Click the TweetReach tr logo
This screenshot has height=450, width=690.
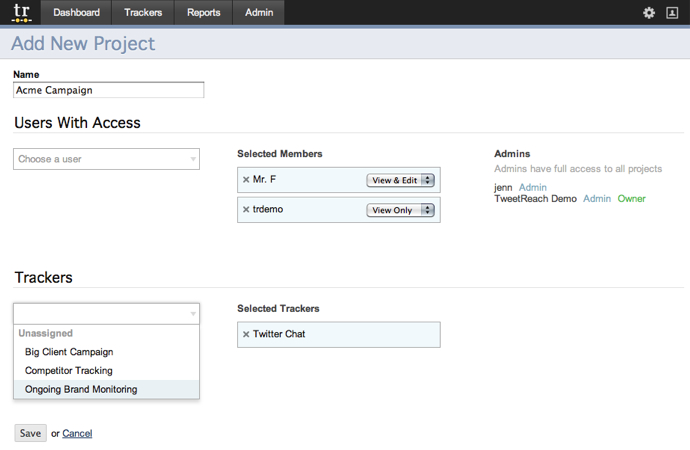point(21,13)
